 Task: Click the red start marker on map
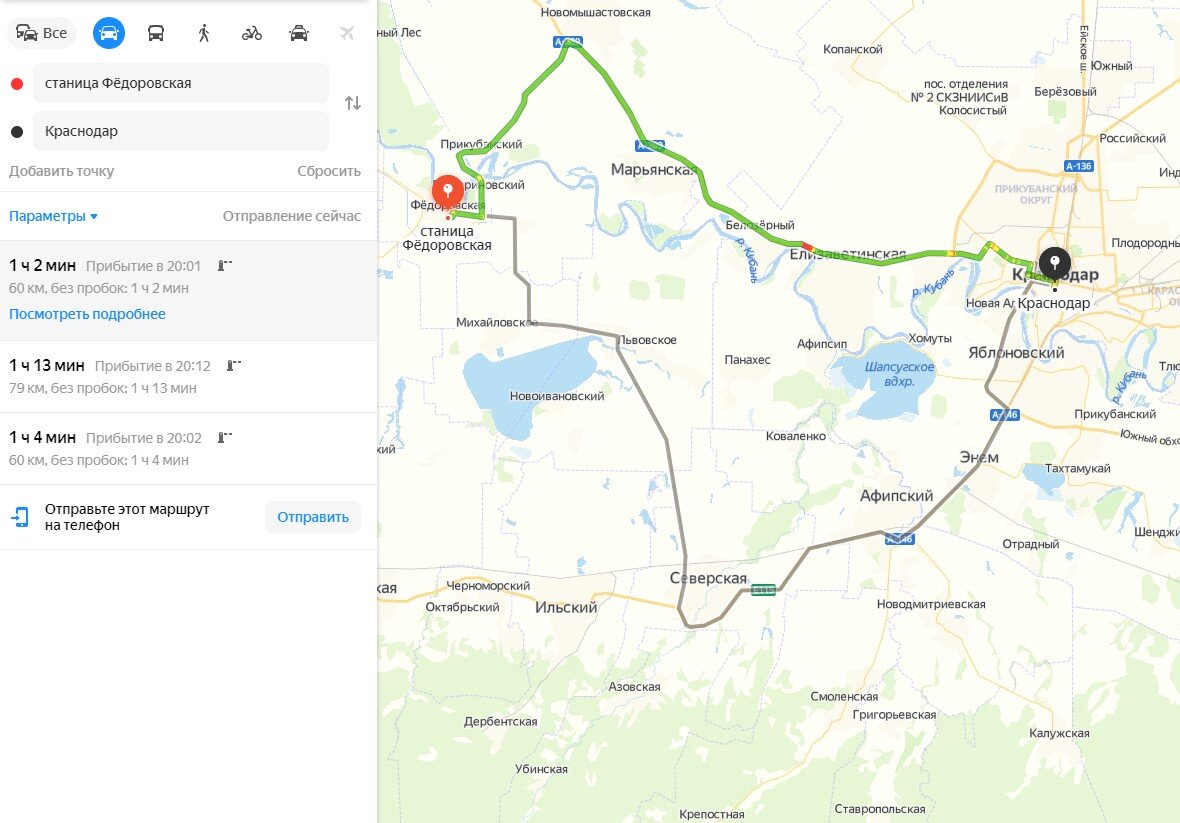448,191
